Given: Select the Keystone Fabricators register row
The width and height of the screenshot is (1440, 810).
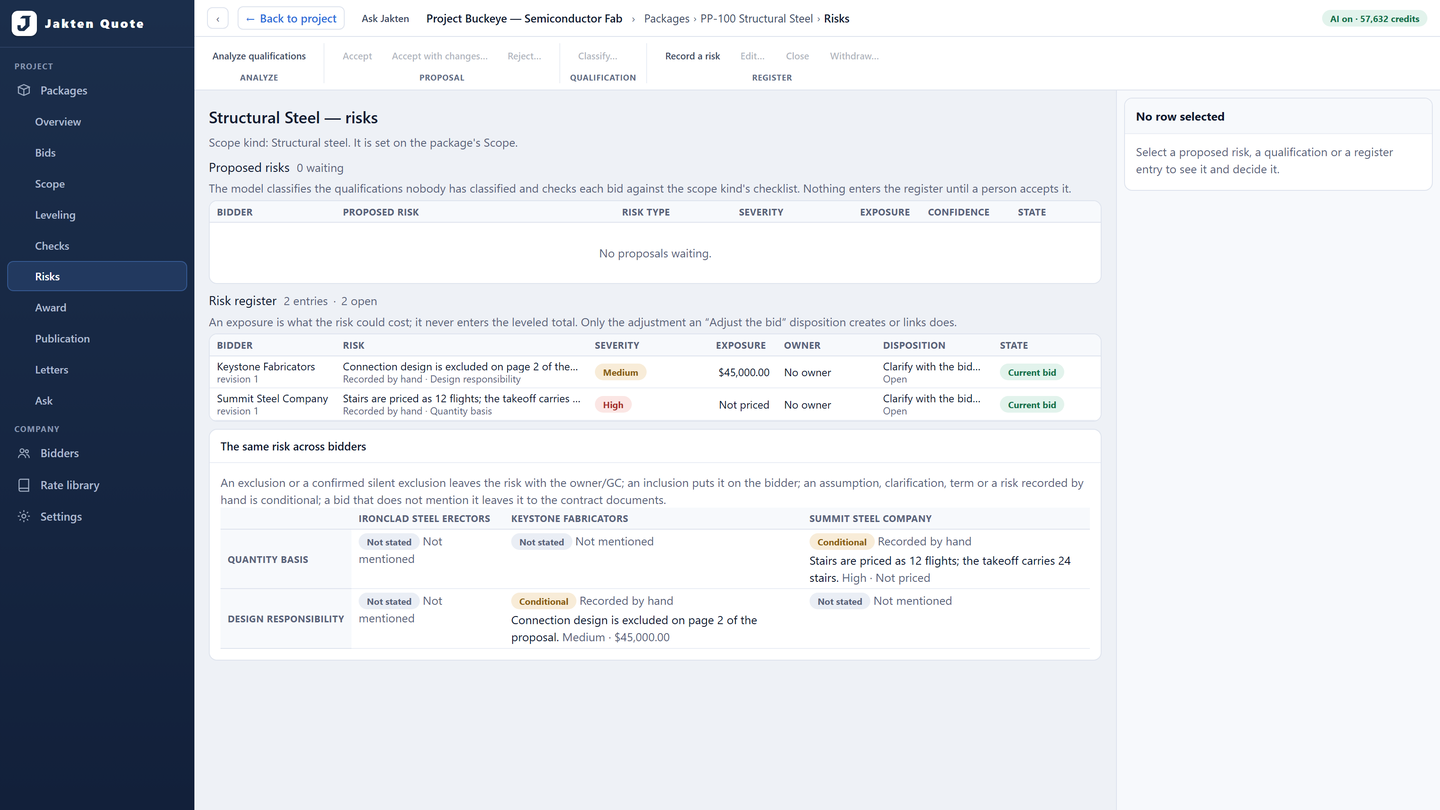Looking at the screenshot, I should (655, 372).
